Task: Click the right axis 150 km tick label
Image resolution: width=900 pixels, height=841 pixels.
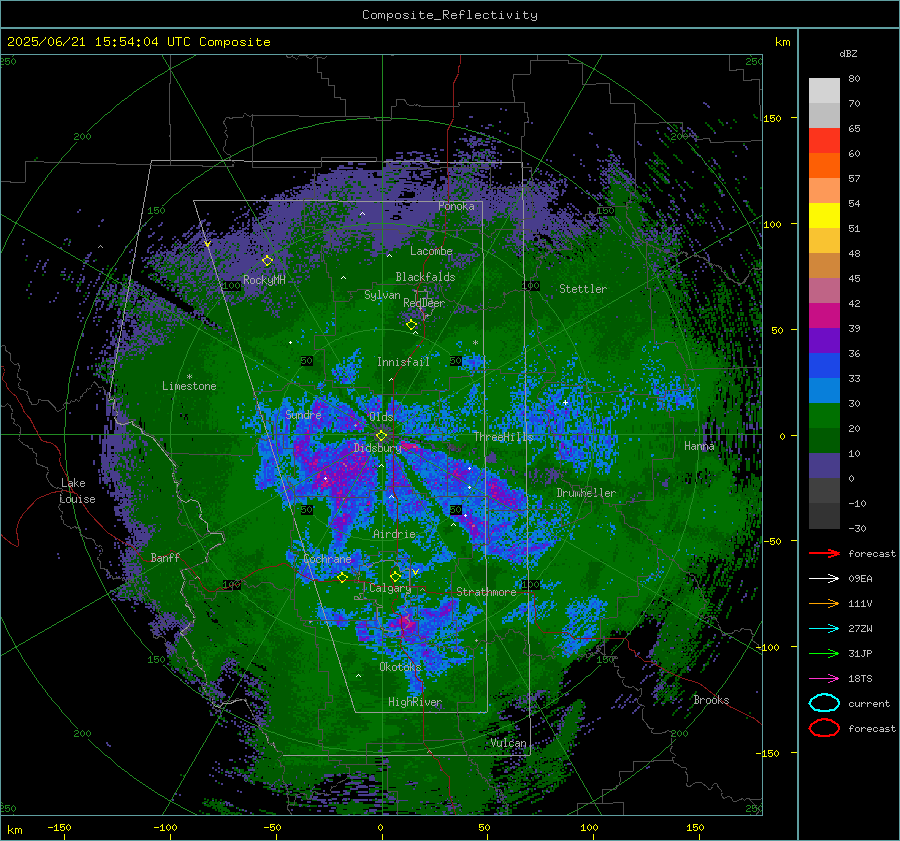Action: tap(772, 118)
